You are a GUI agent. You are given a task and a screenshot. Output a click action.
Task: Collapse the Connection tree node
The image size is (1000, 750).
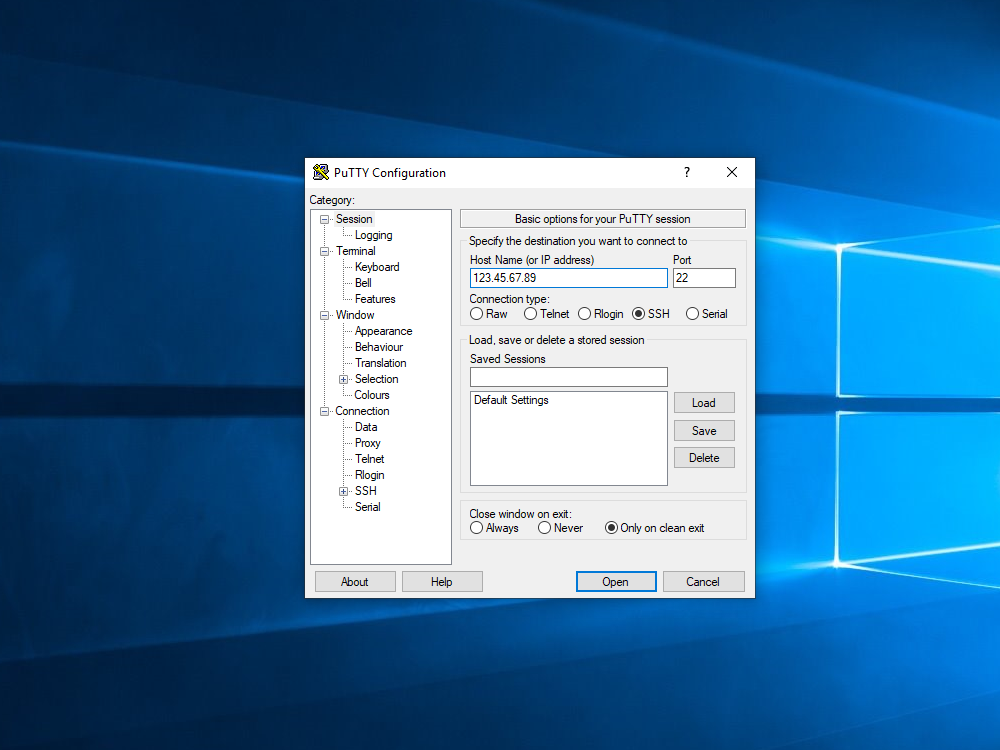(x=325, y=411)
